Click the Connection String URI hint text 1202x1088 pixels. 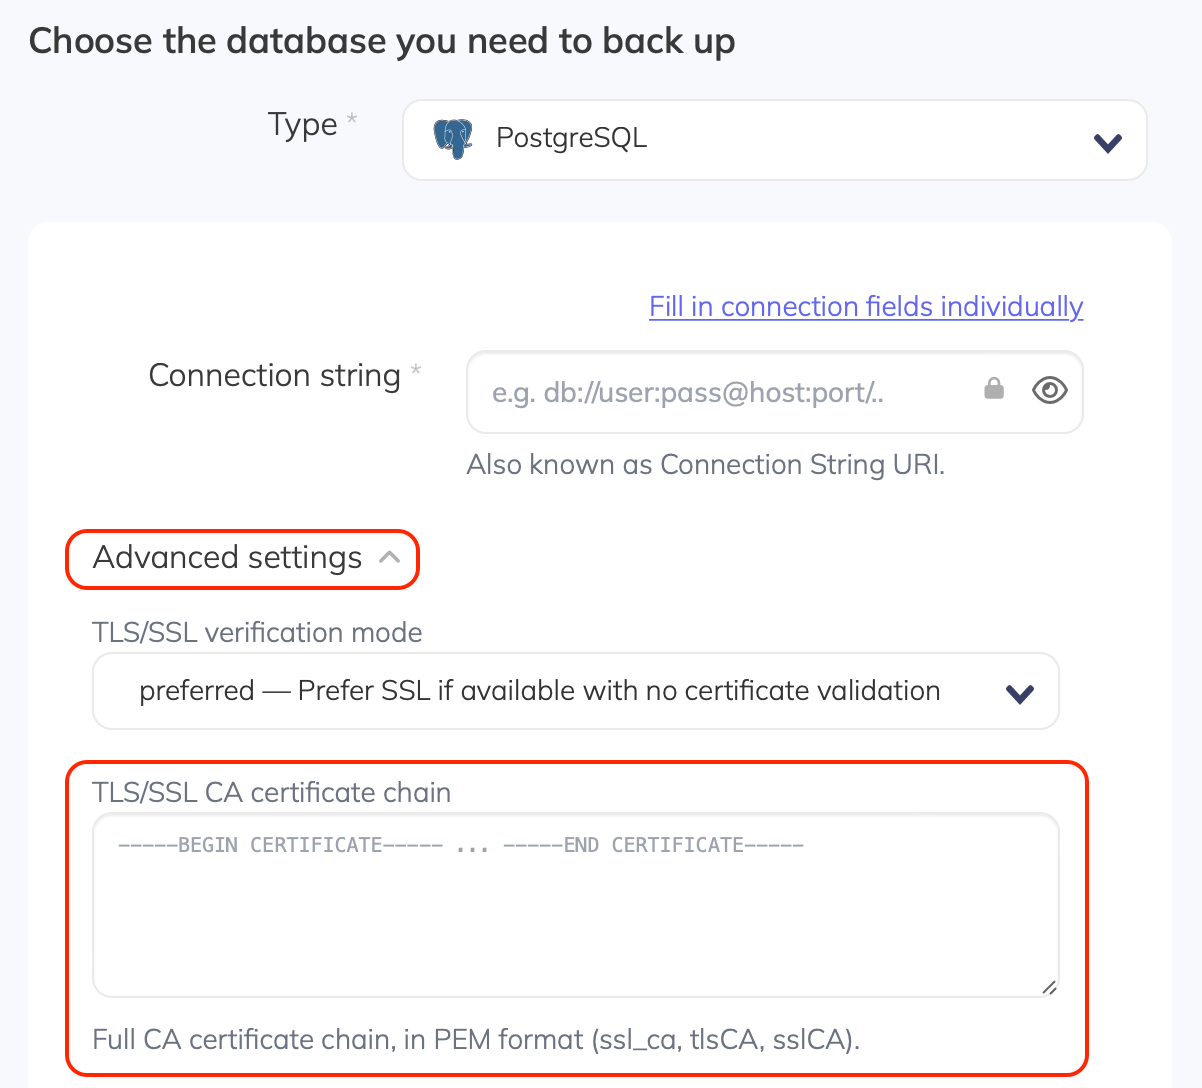[x=706, y=464]
